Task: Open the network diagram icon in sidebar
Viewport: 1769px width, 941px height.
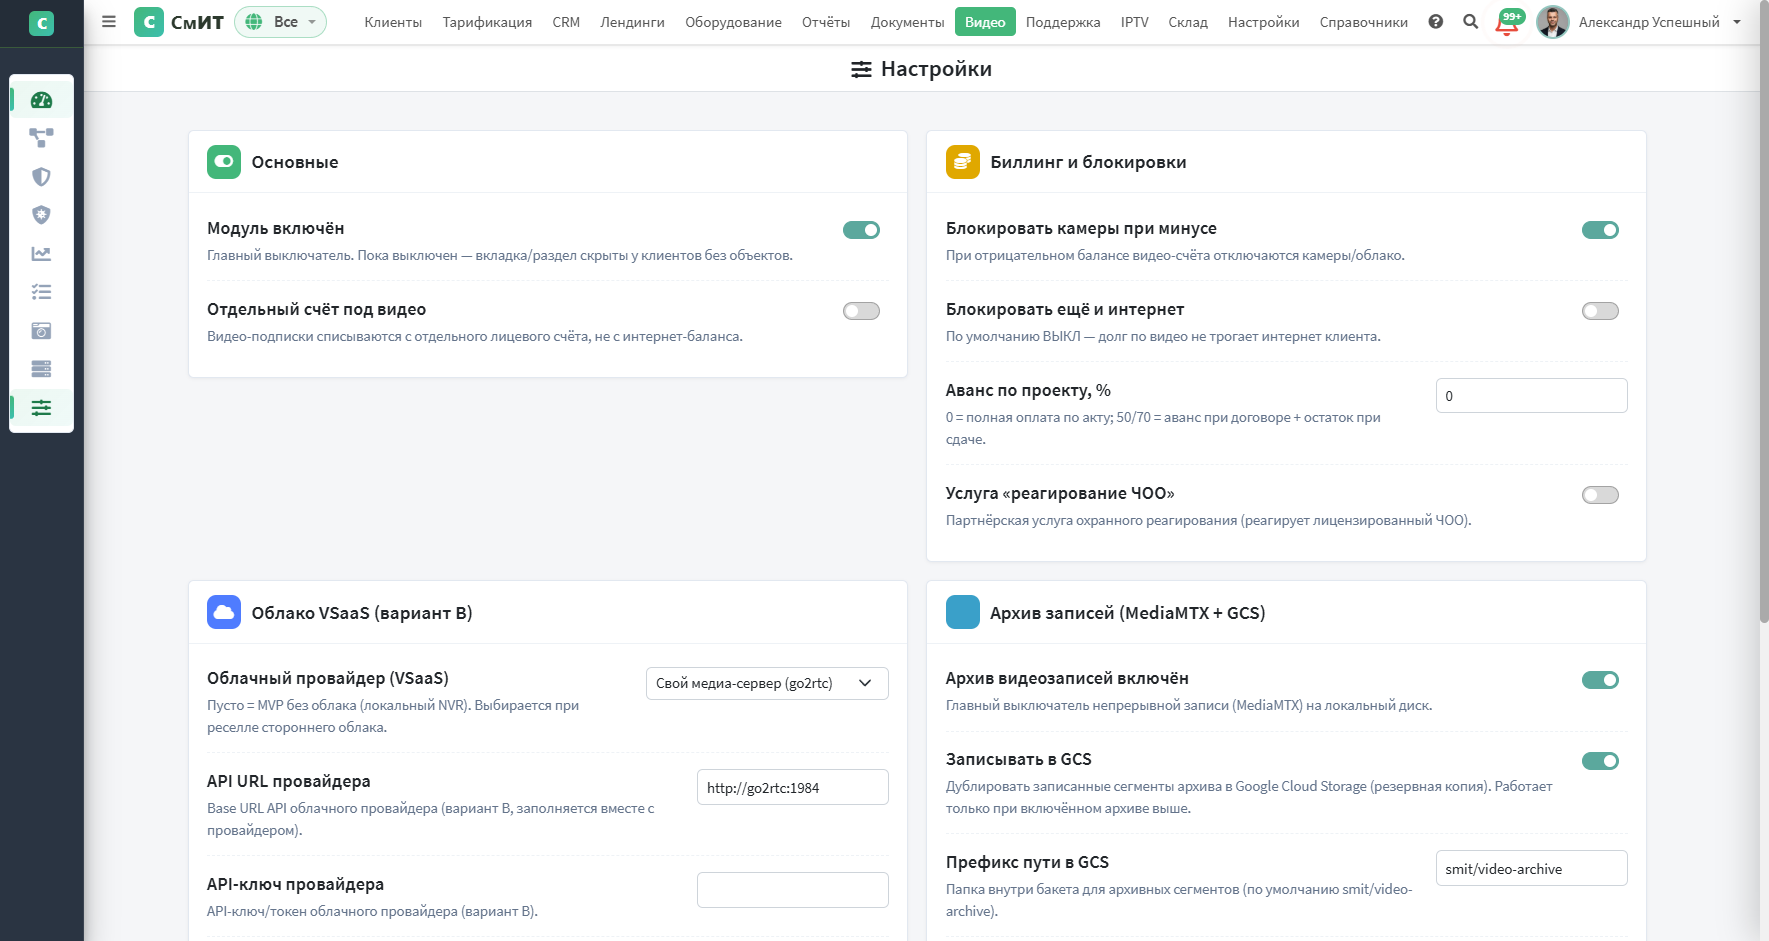Action: pyautogui.click(x=41, y=138)
